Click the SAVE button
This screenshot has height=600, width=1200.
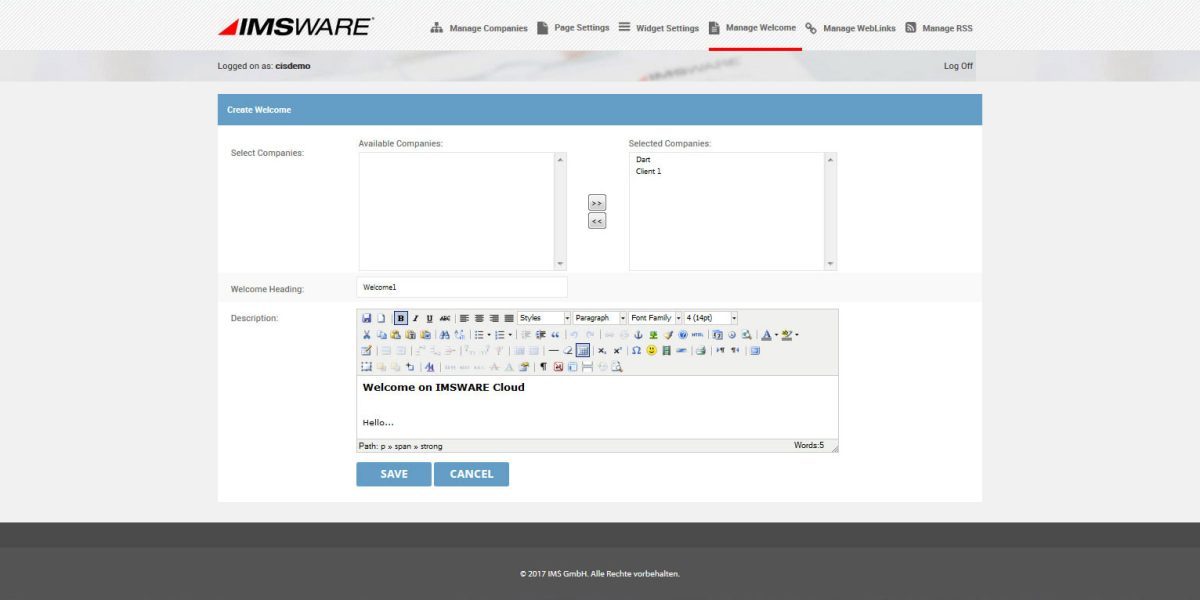pos(393,473)
